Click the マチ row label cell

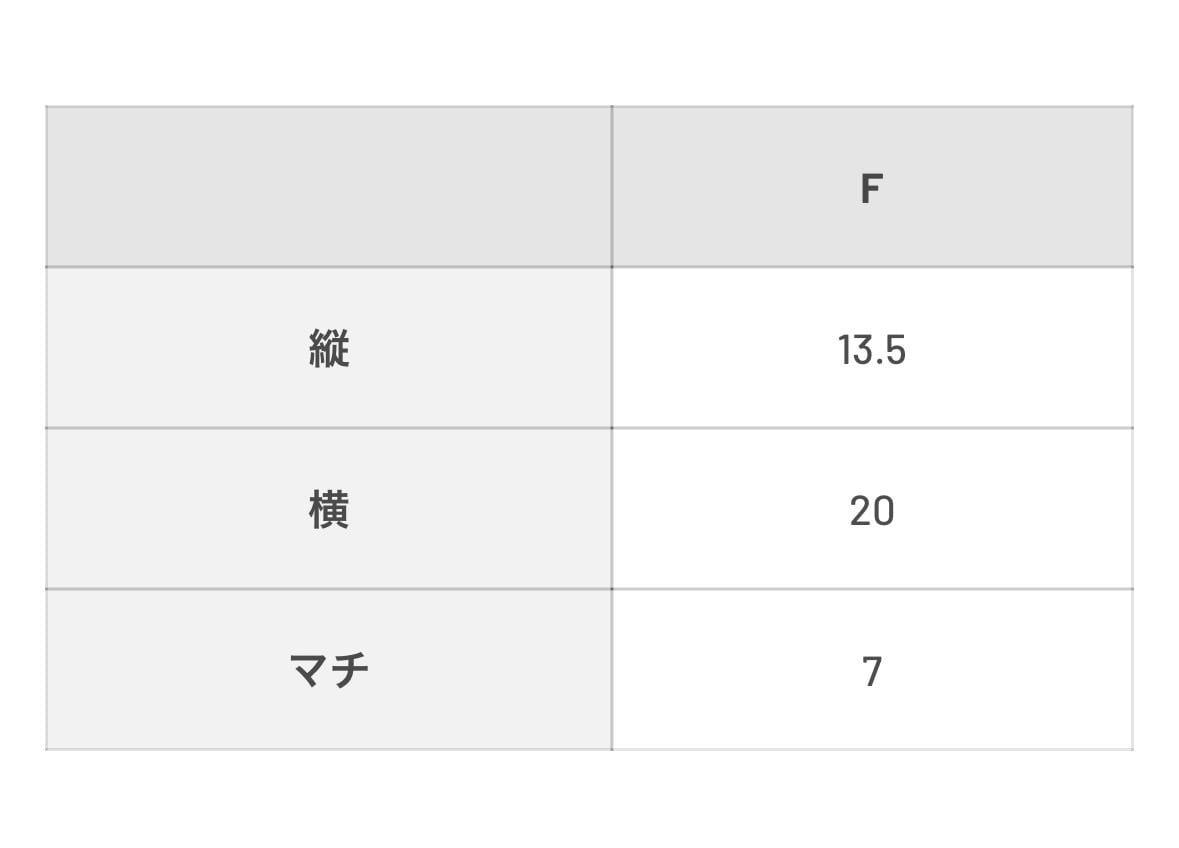328,670
